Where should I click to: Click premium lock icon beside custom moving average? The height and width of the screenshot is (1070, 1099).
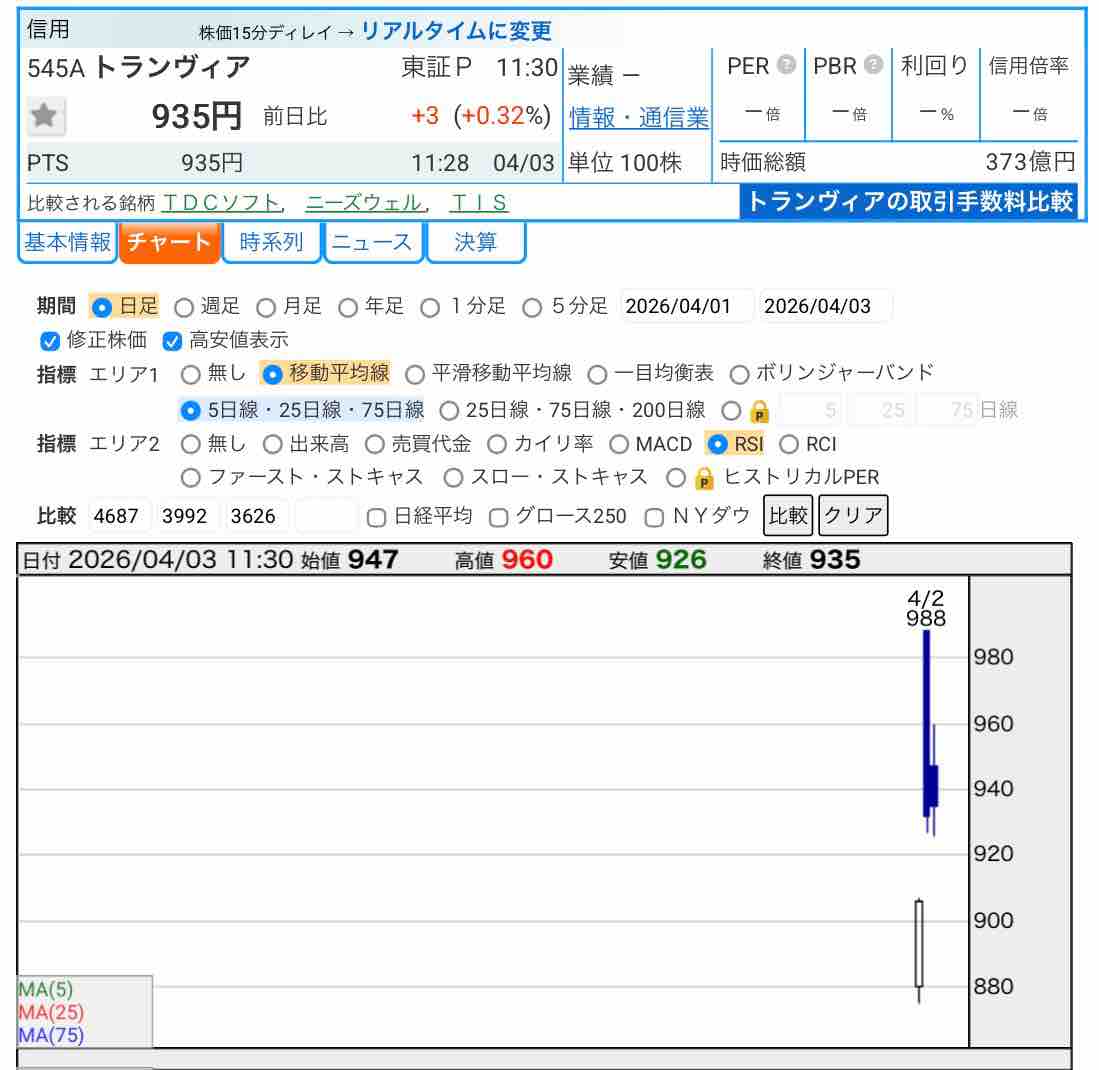click(759, 411)
